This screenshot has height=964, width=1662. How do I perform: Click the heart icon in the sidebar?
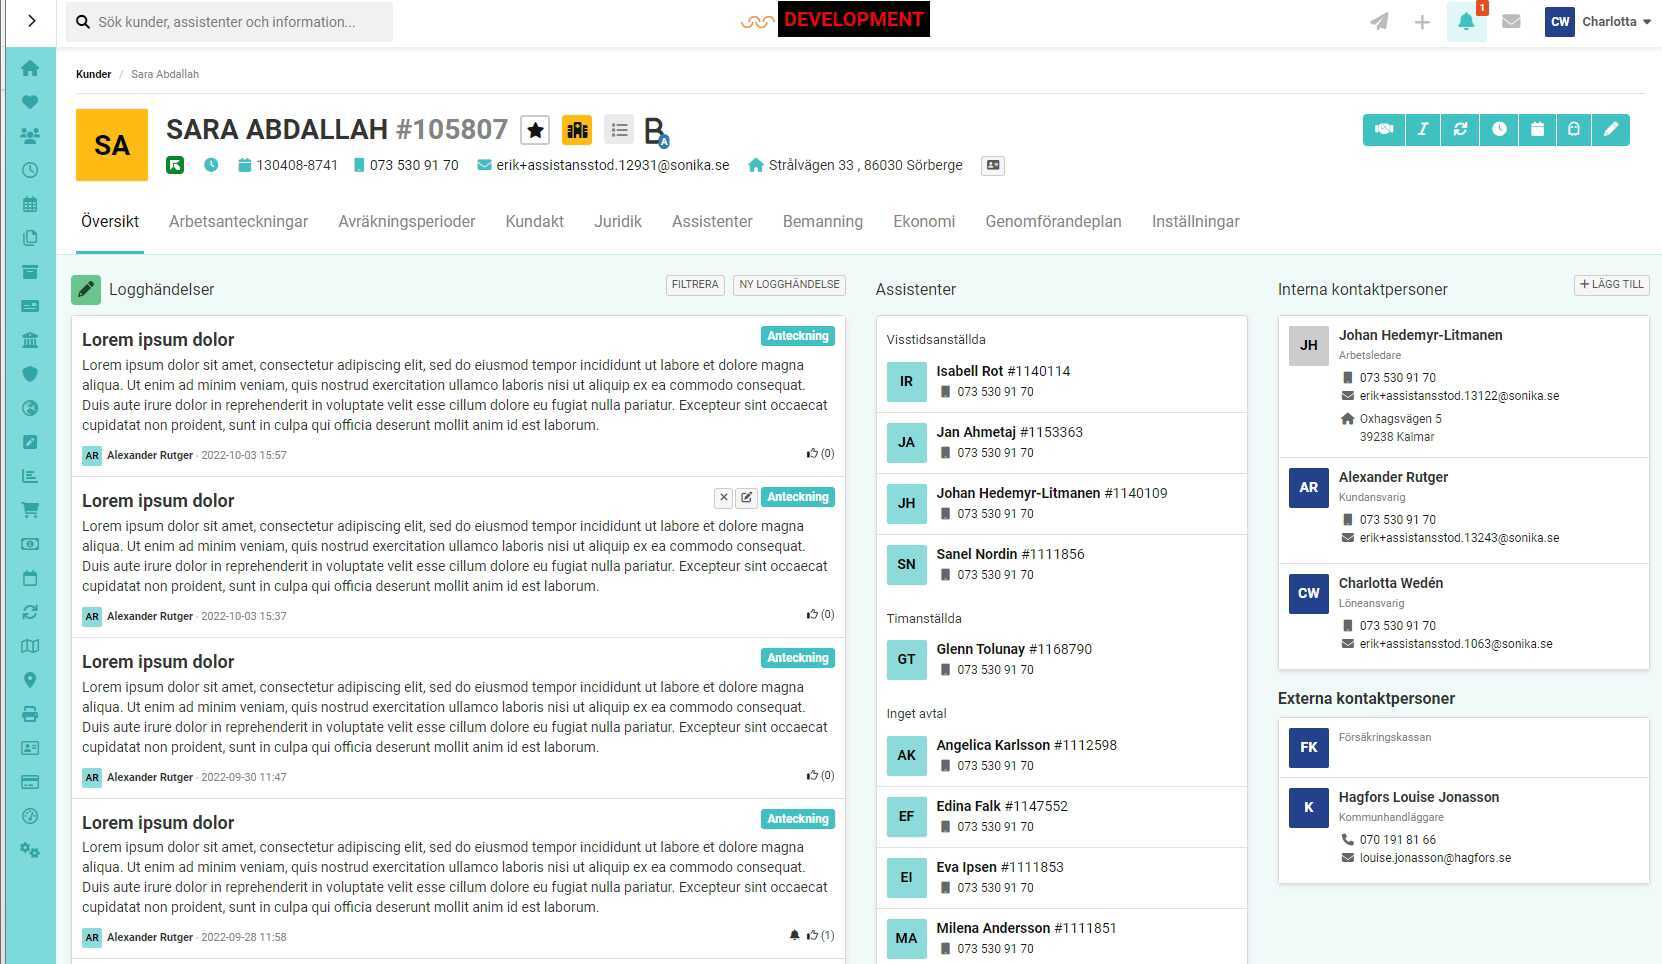tap(30, 102)
